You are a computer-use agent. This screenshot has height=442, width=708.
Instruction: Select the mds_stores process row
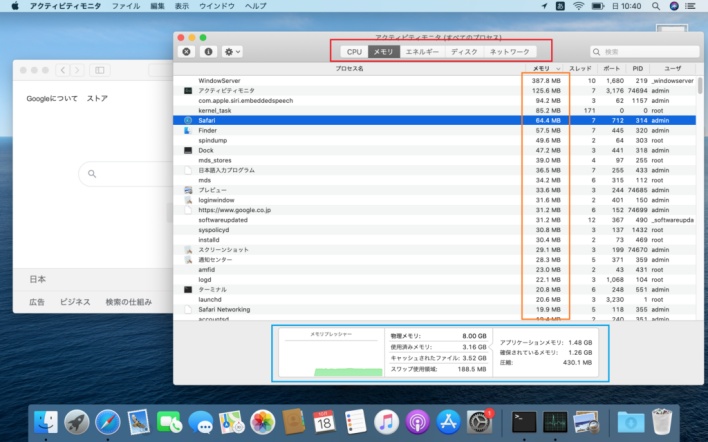pyautogui.click(x=434, y=160)
